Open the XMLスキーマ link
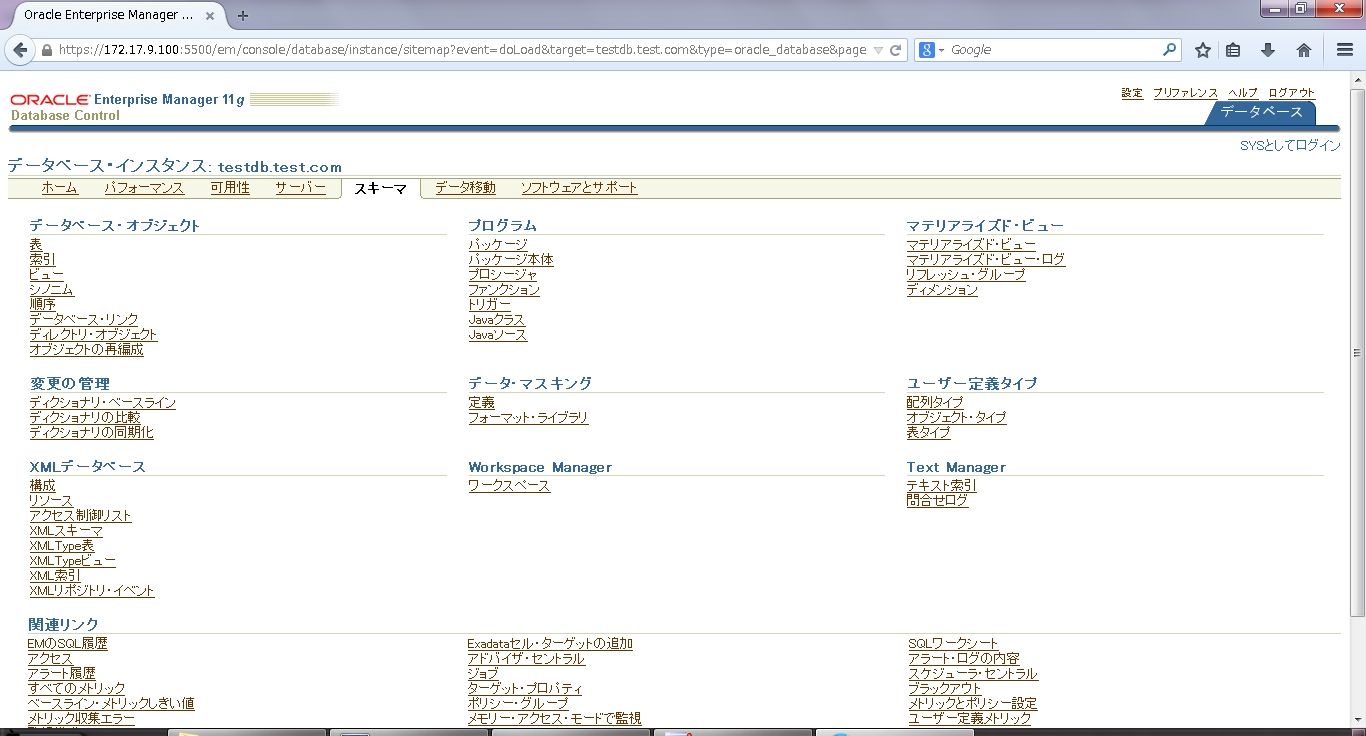 pos(66,531)
